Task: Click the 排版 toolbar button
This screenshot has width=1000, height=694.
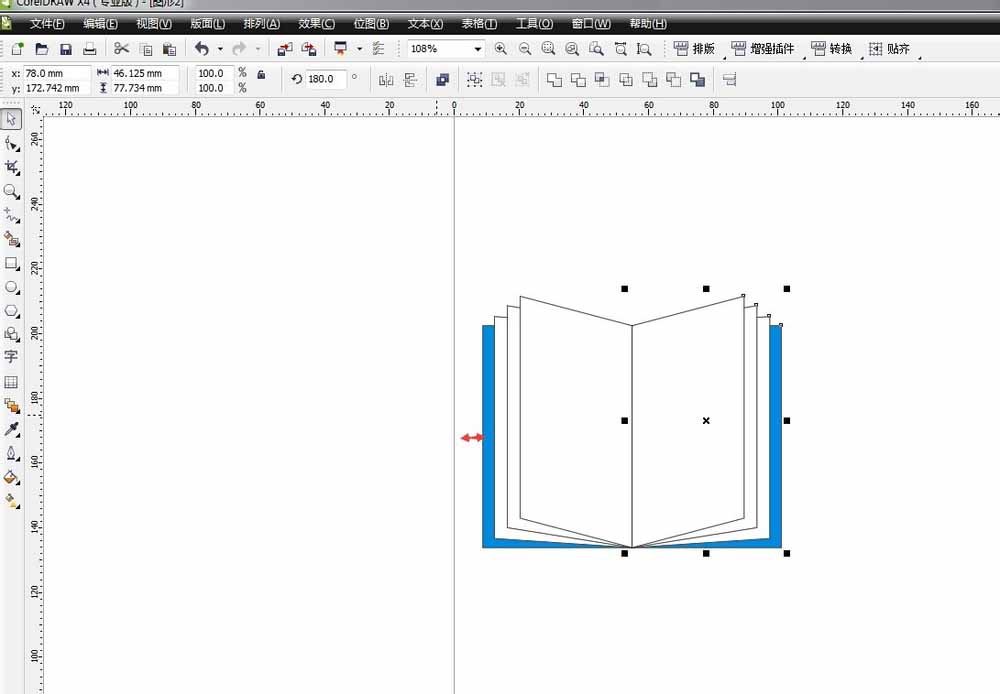Action: point(694,49)
